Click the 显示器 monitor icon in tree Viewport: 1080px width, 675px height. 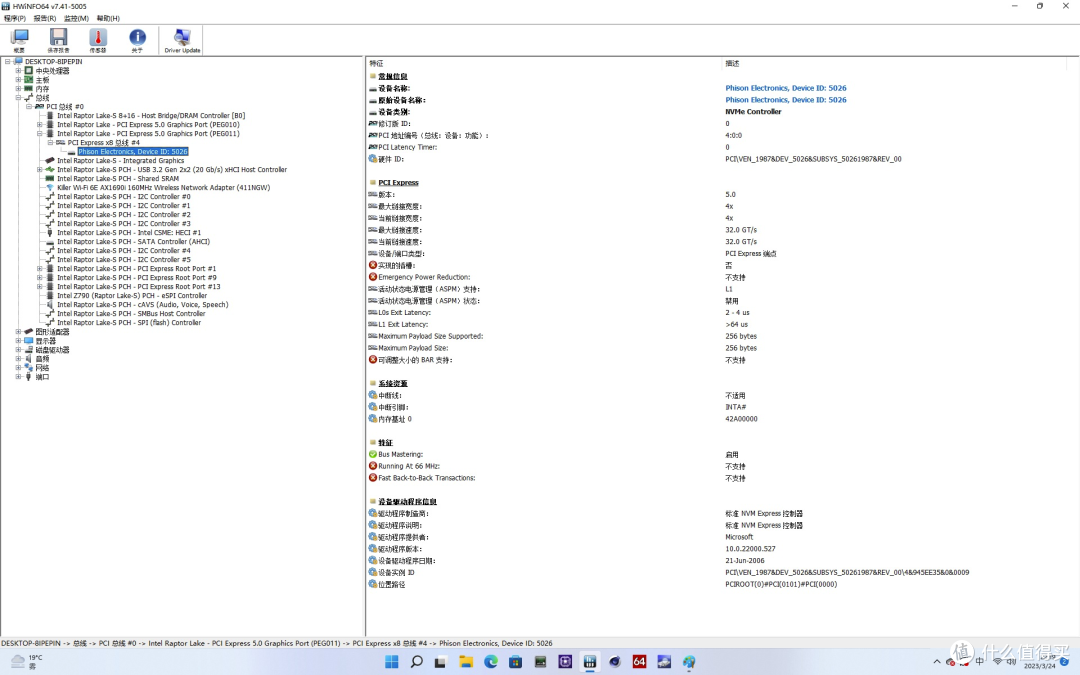29,340
